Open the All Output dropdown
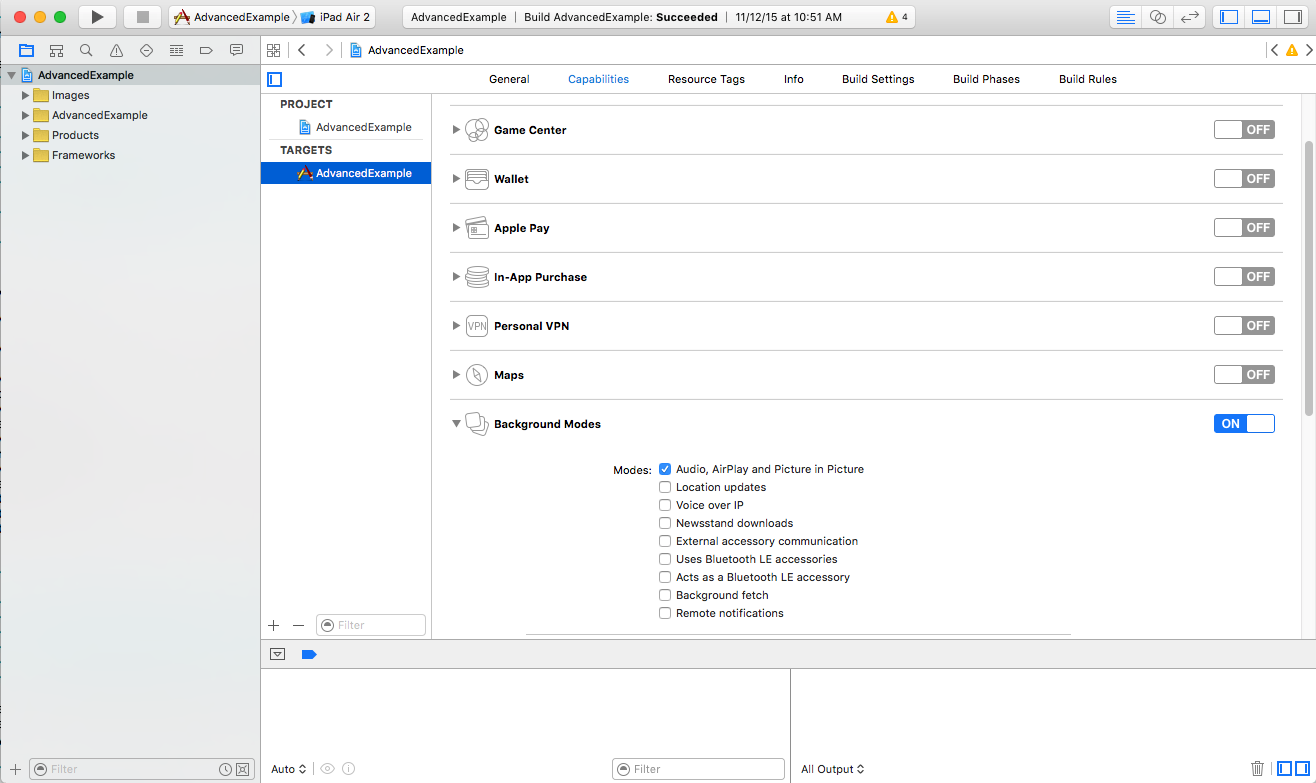 832,769
